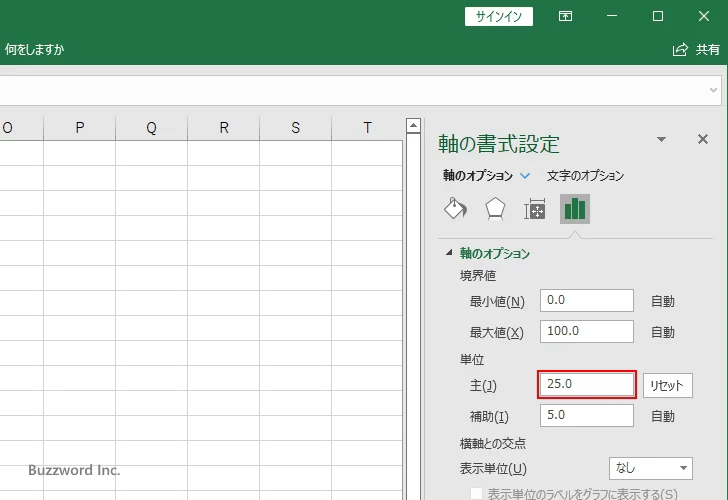The height and width of the screenshot is (500, 728).
Task: Collapse the 軸のオプション section
Action: [x=449, y=253]
